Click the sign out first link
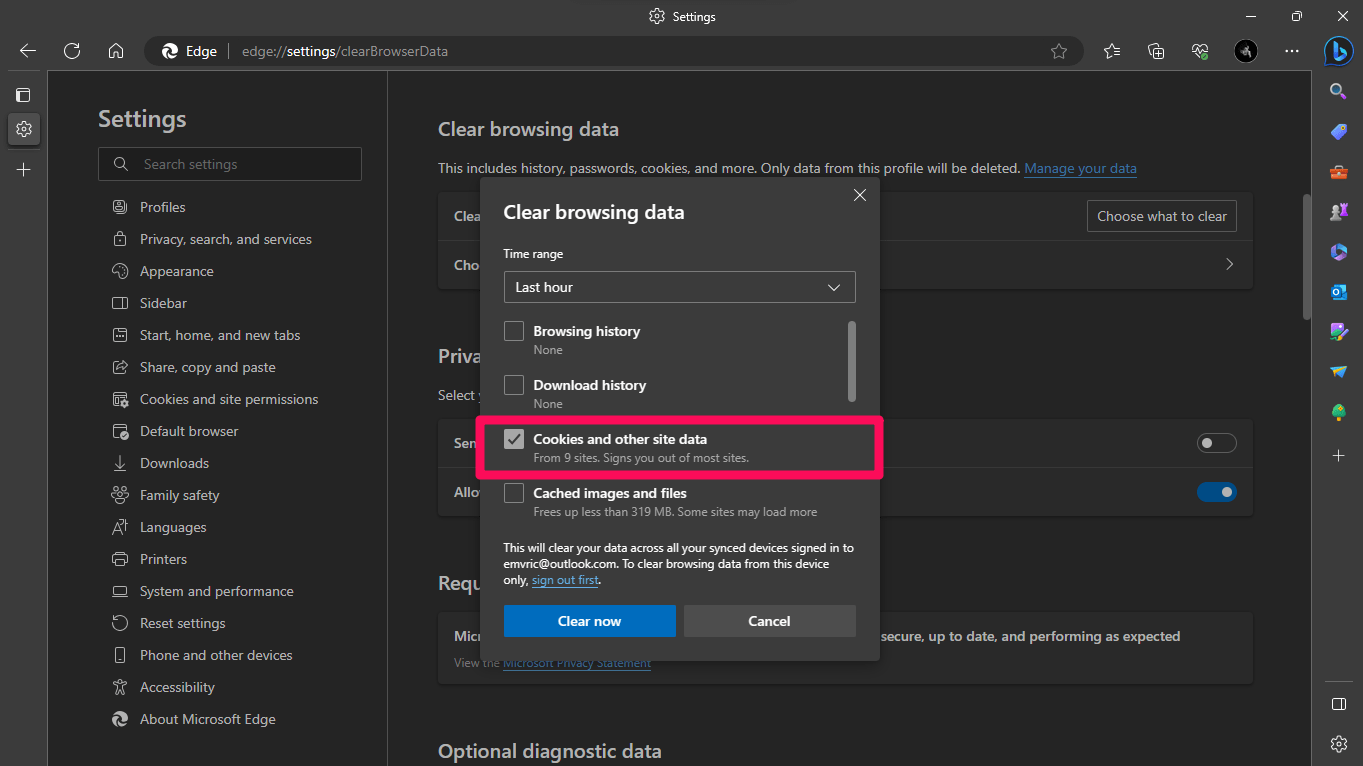Viewport: 1363px width, 766px height. (x=565, y=580)
